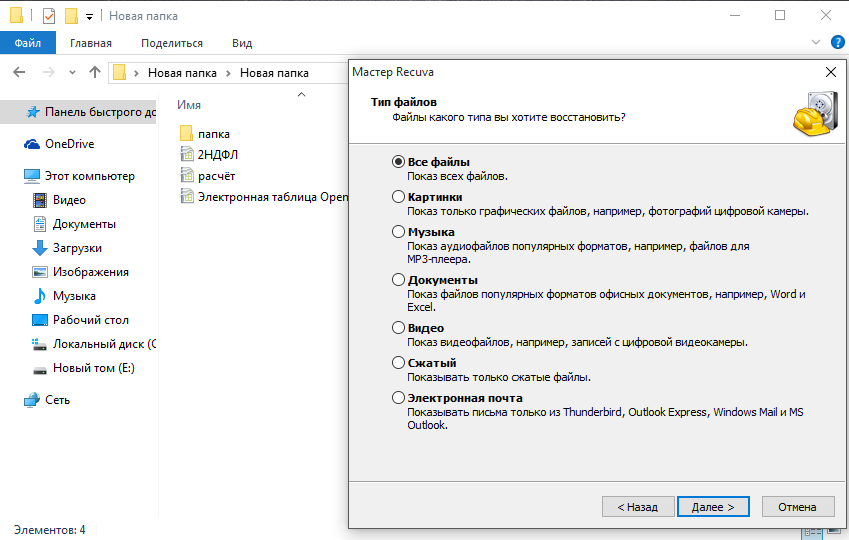849x540 pixels.
Task: Click the OneDrive cloud icon in sidebar
Action: [32, 144]
